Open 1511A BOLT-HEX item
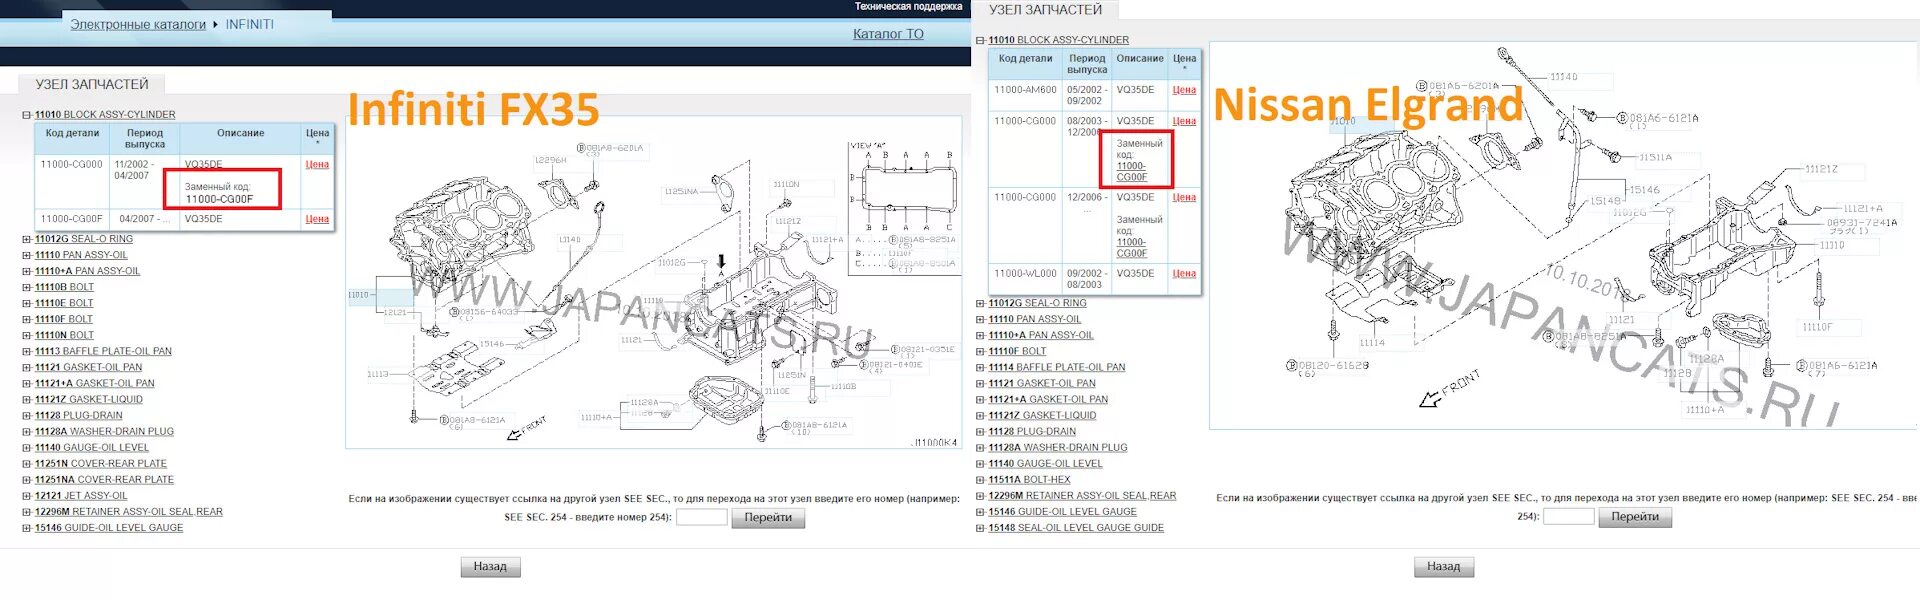 point(1029,479)
